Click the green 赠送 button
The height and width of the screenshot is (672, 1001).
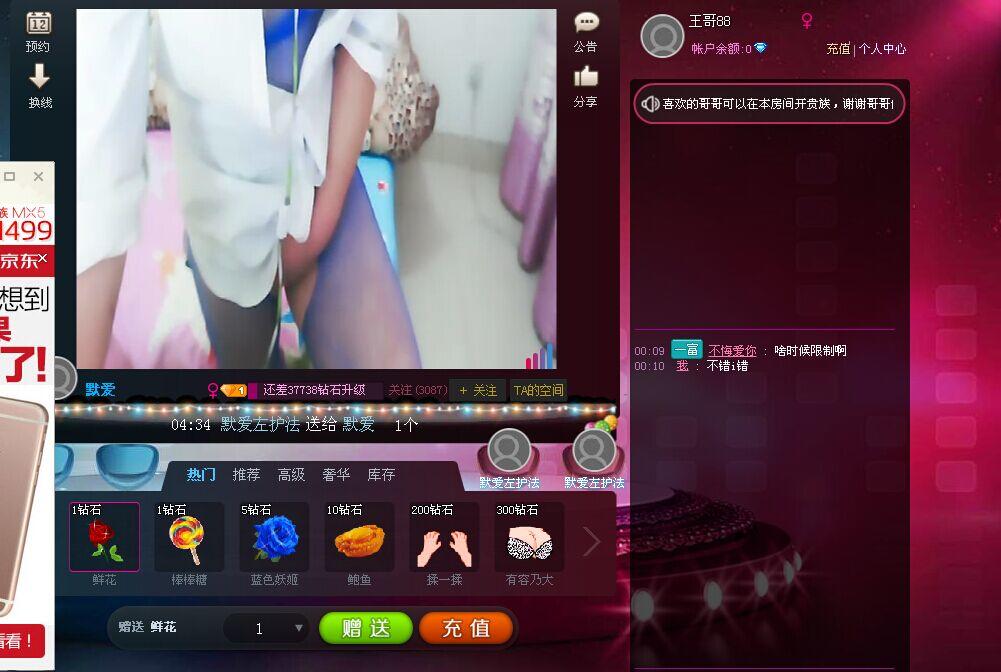tap(366, 628)
